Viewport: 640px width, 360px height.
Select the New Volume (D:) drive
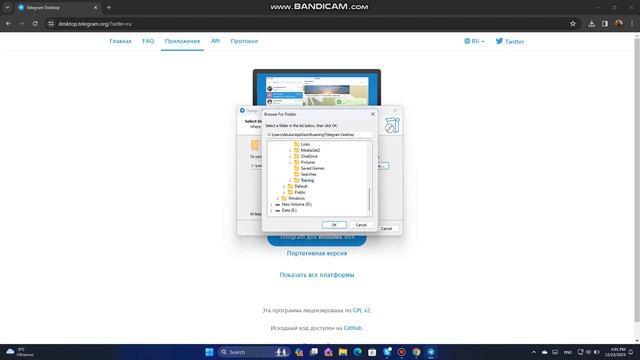click(296, 204)
